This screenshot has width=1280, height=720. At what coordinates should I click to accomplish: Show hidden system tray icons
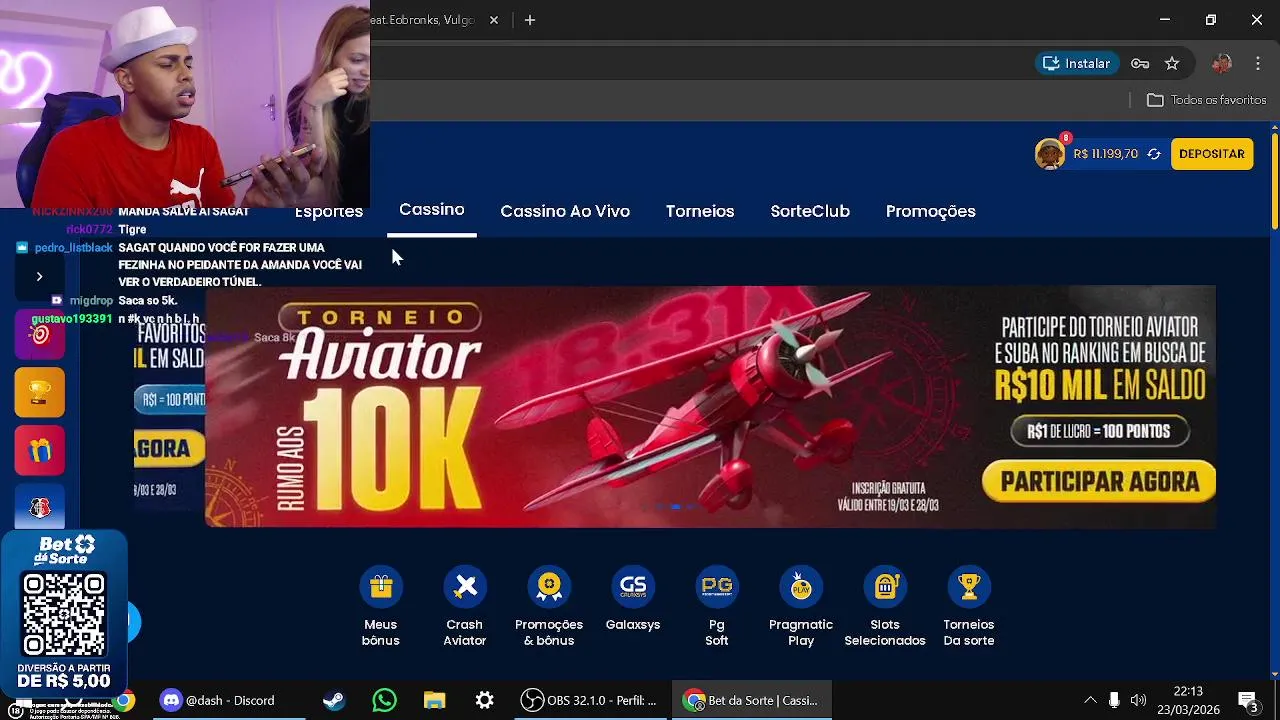1090,700
